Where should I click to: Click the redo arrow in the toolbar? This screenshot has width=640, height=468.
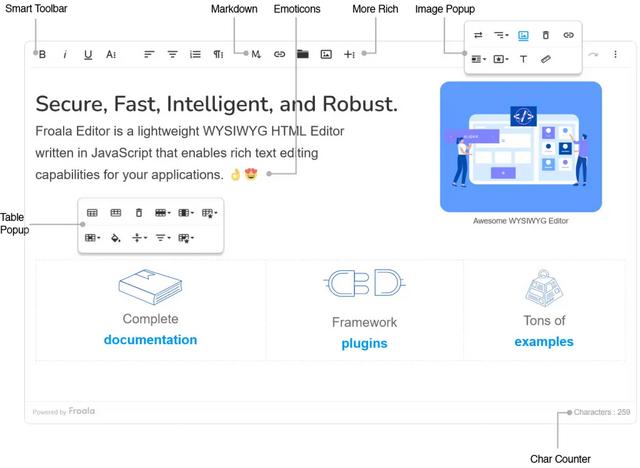[593, 54]
